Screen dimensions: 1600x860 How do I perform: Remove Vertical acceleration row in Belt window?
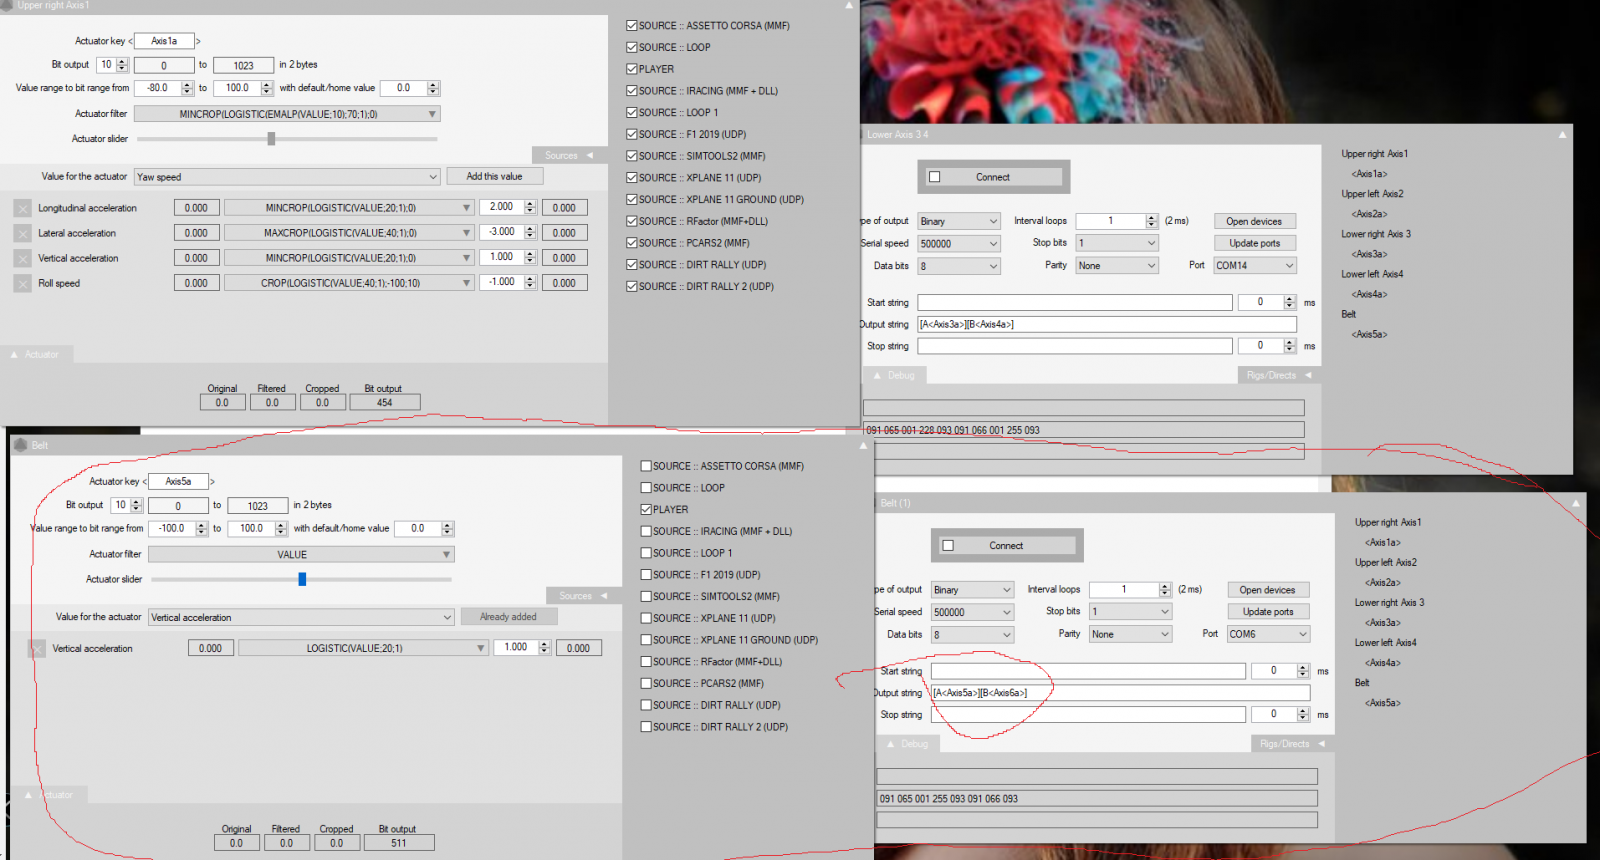click(x=36, y=648)
